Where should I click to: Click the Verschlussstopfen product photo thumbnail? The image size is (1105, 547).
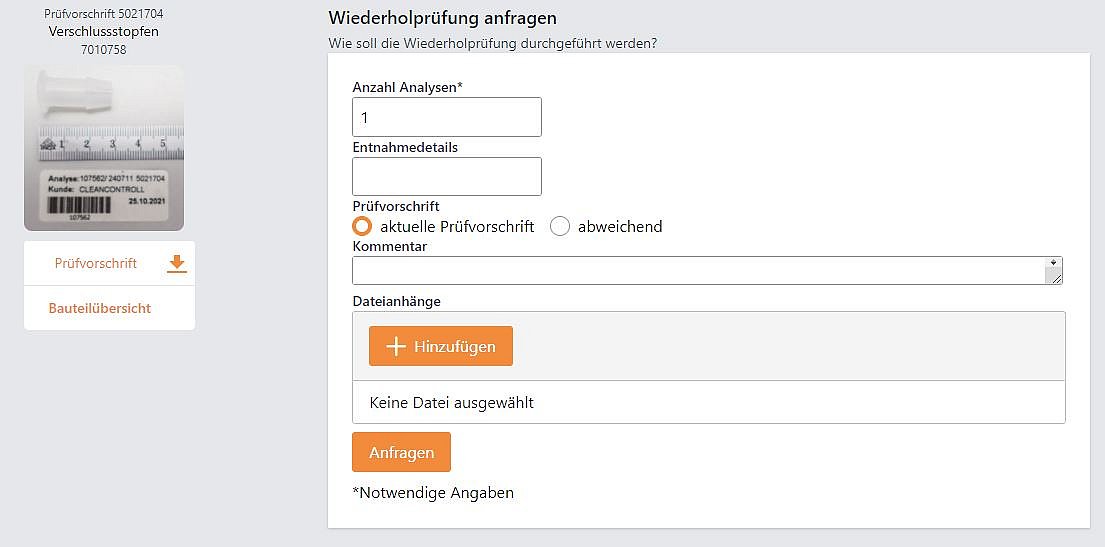[104, 148]
